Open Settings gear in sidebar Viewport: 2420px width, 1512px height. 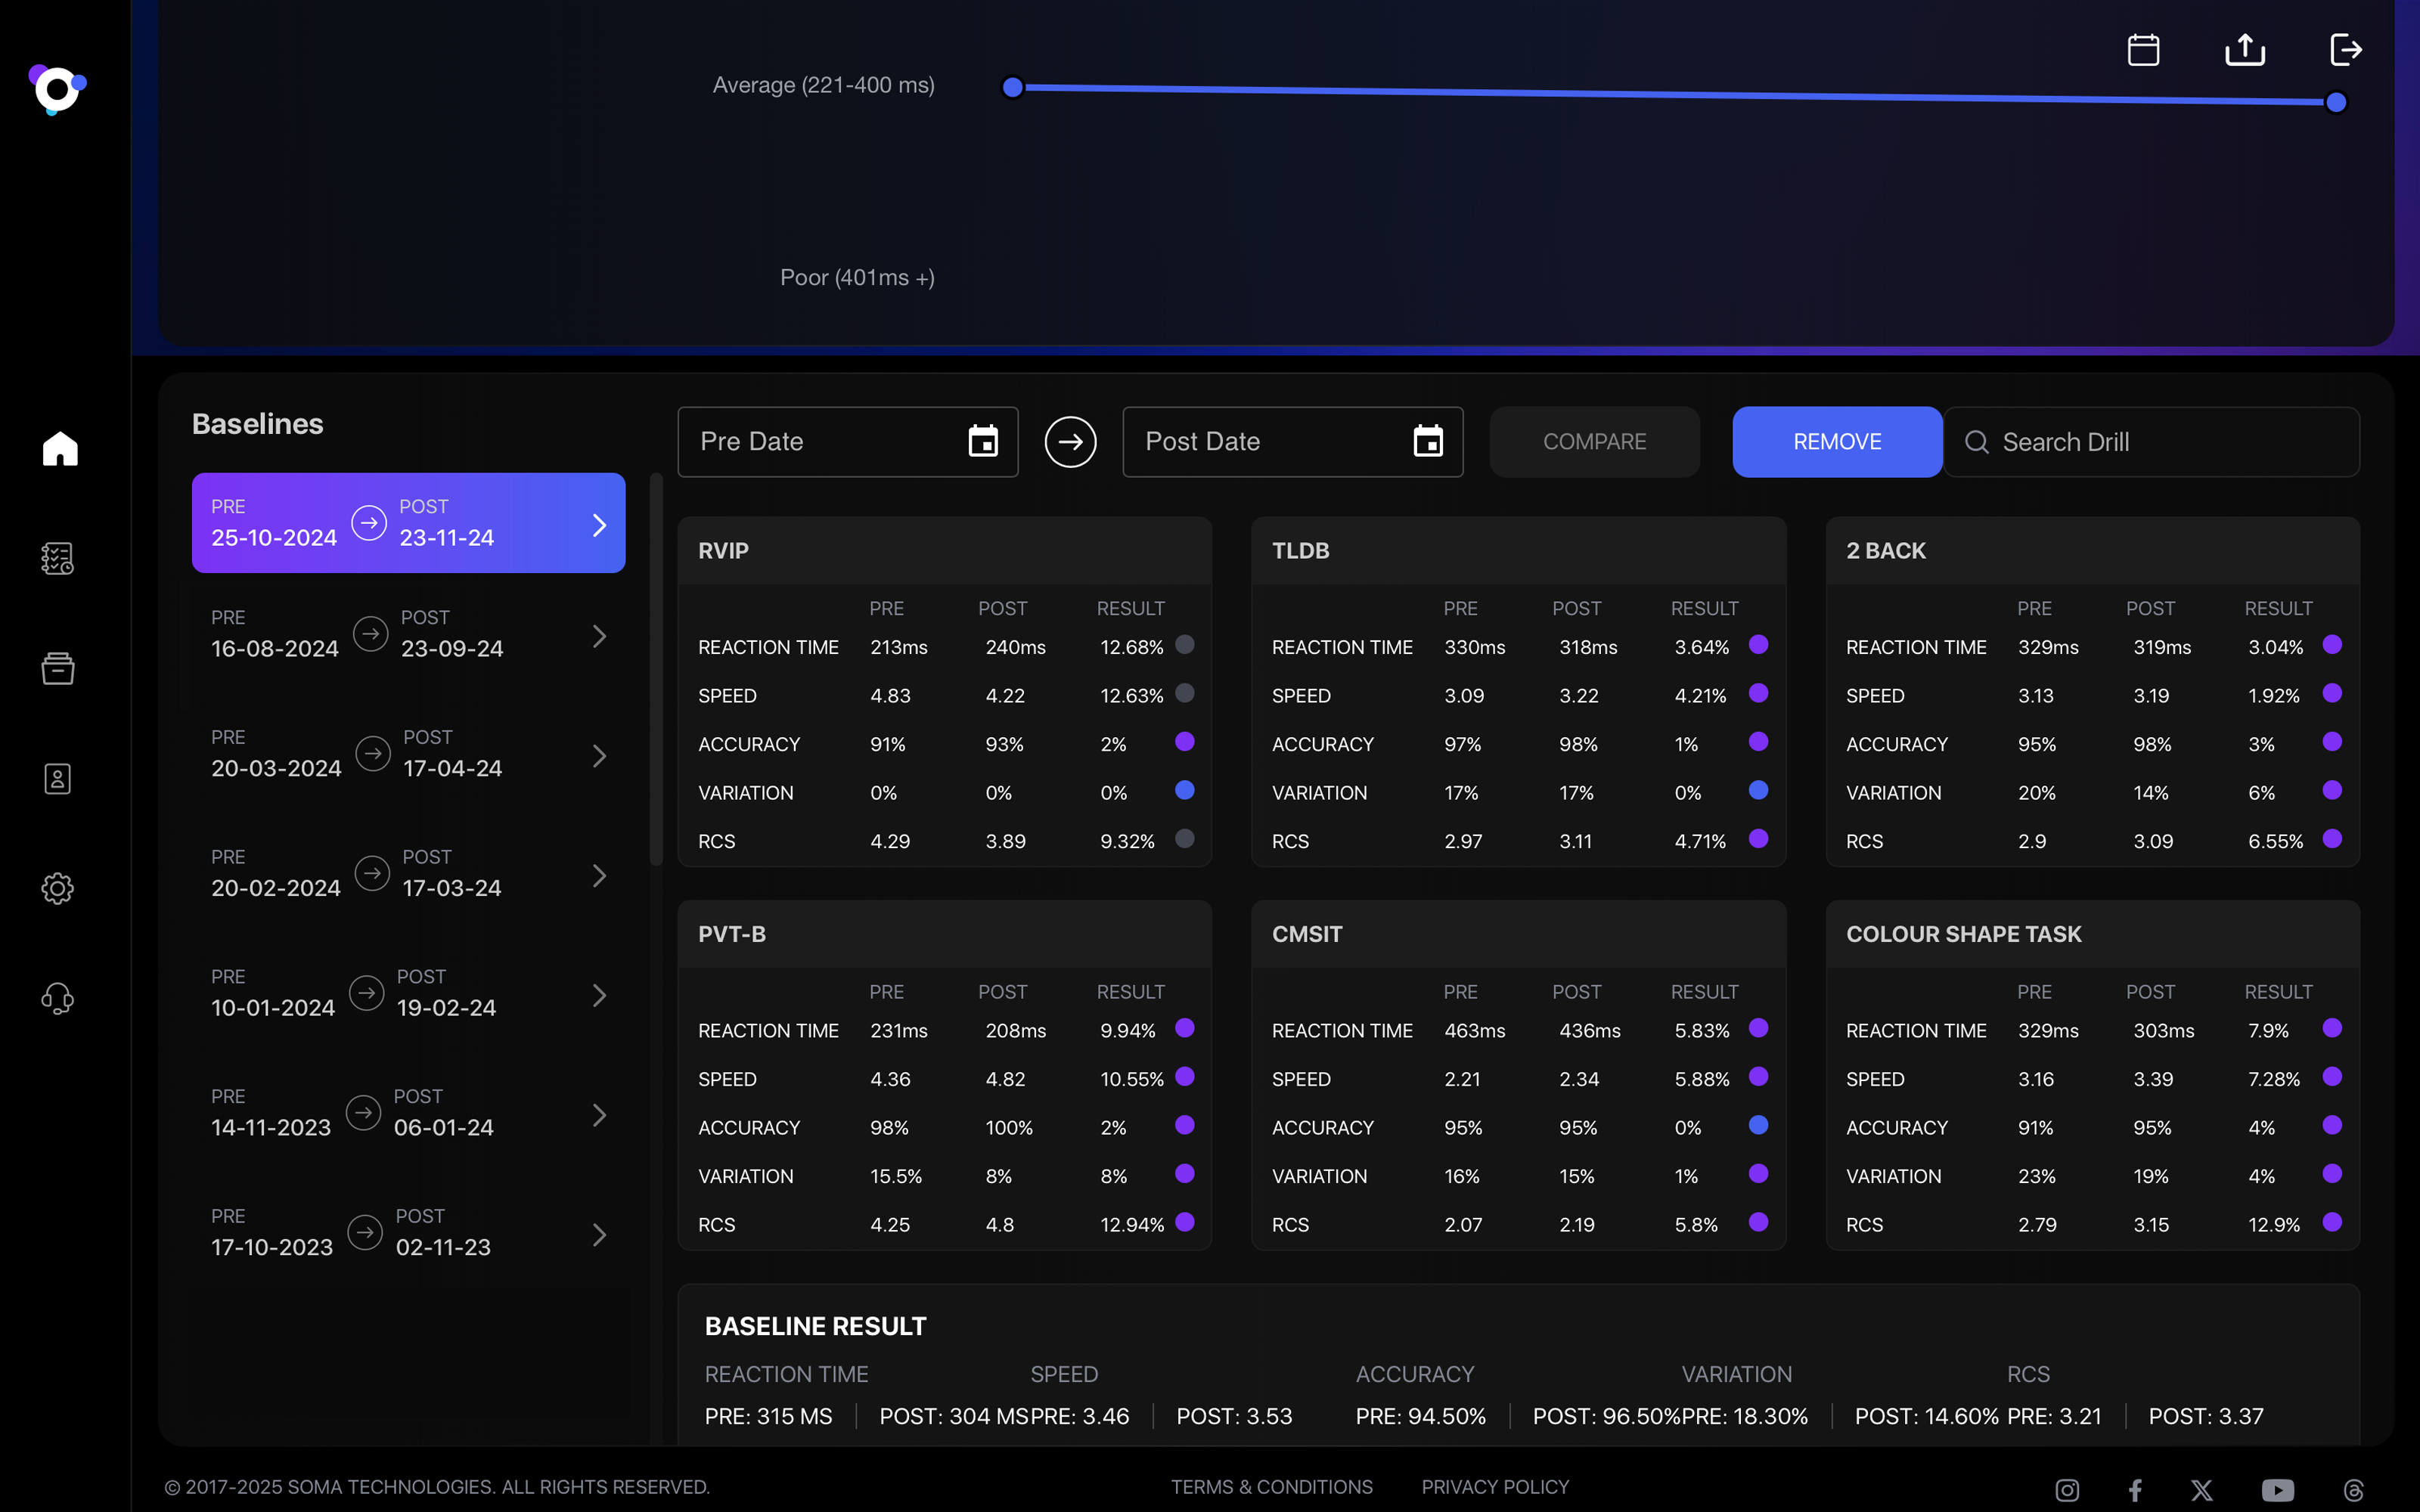(58, 888)
